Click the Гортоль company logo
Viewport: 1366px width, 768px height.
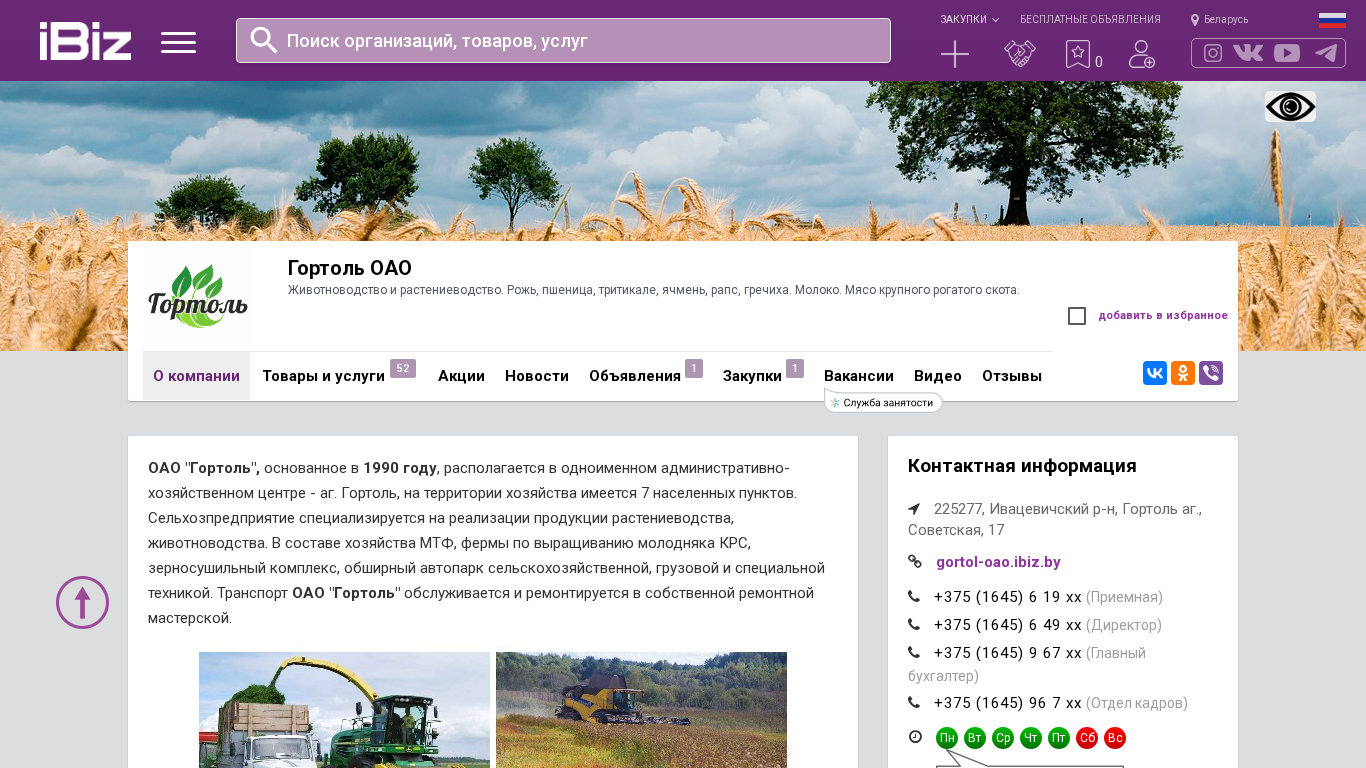tap(197, 297)
